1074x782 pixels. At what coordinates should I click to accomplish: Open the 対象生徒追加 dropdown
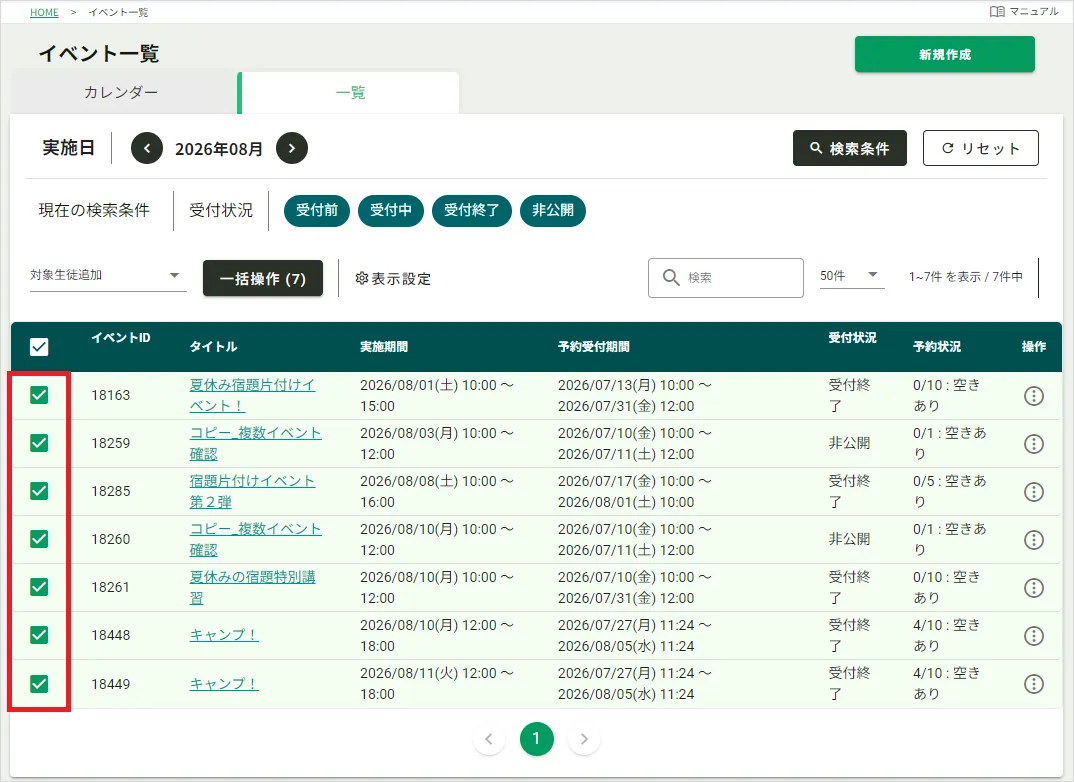point(108,275)
